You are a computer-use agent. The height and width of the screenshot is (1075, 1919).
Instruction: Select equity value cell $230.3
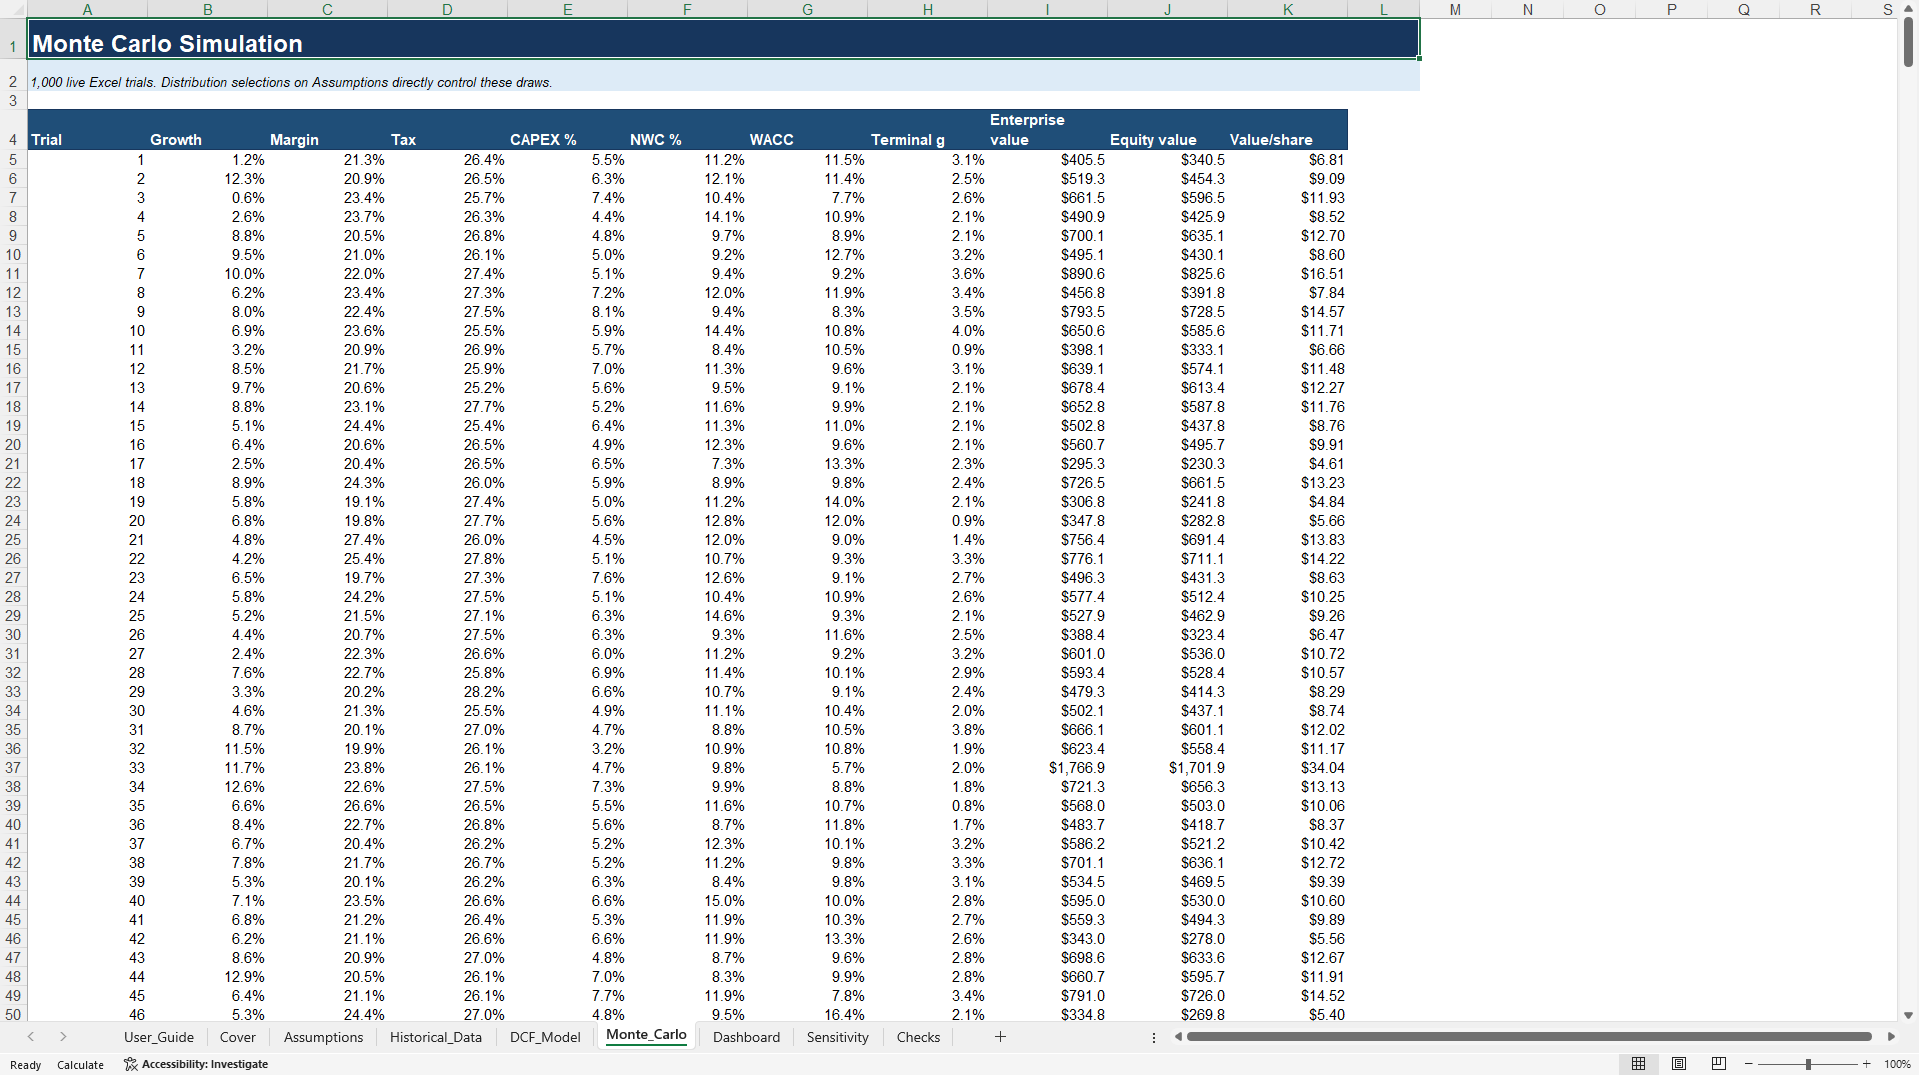click(1167, 464)
